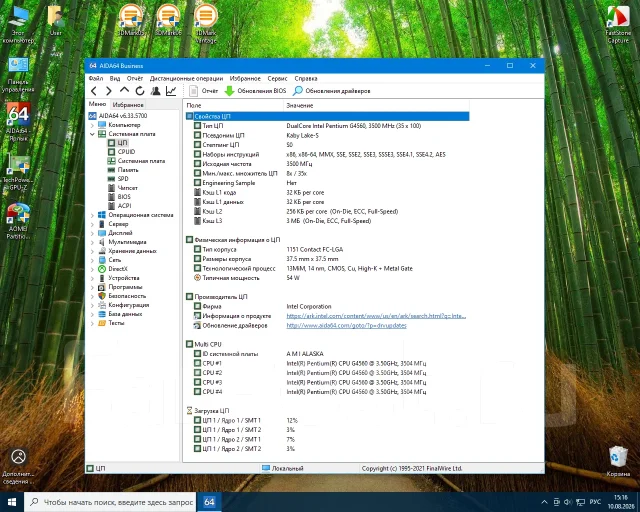
Task: Open the graph chart toolbar icon
Action: [x=171, y=91]
